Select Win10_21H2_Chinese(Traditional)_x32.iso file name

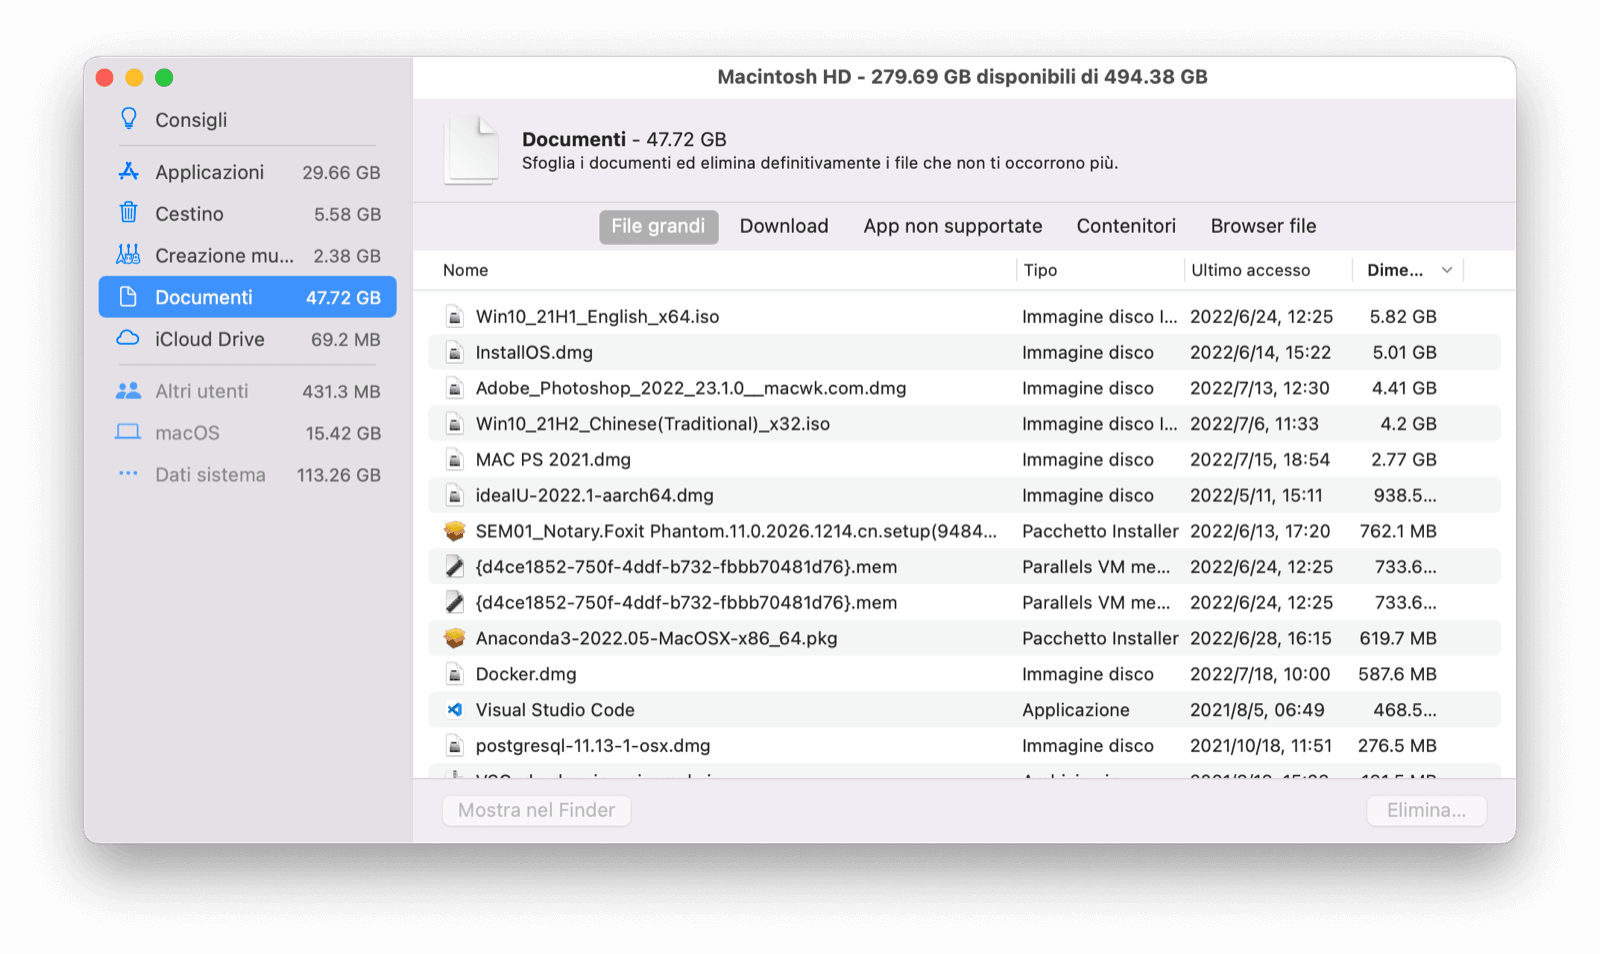(x=653, y=424)
